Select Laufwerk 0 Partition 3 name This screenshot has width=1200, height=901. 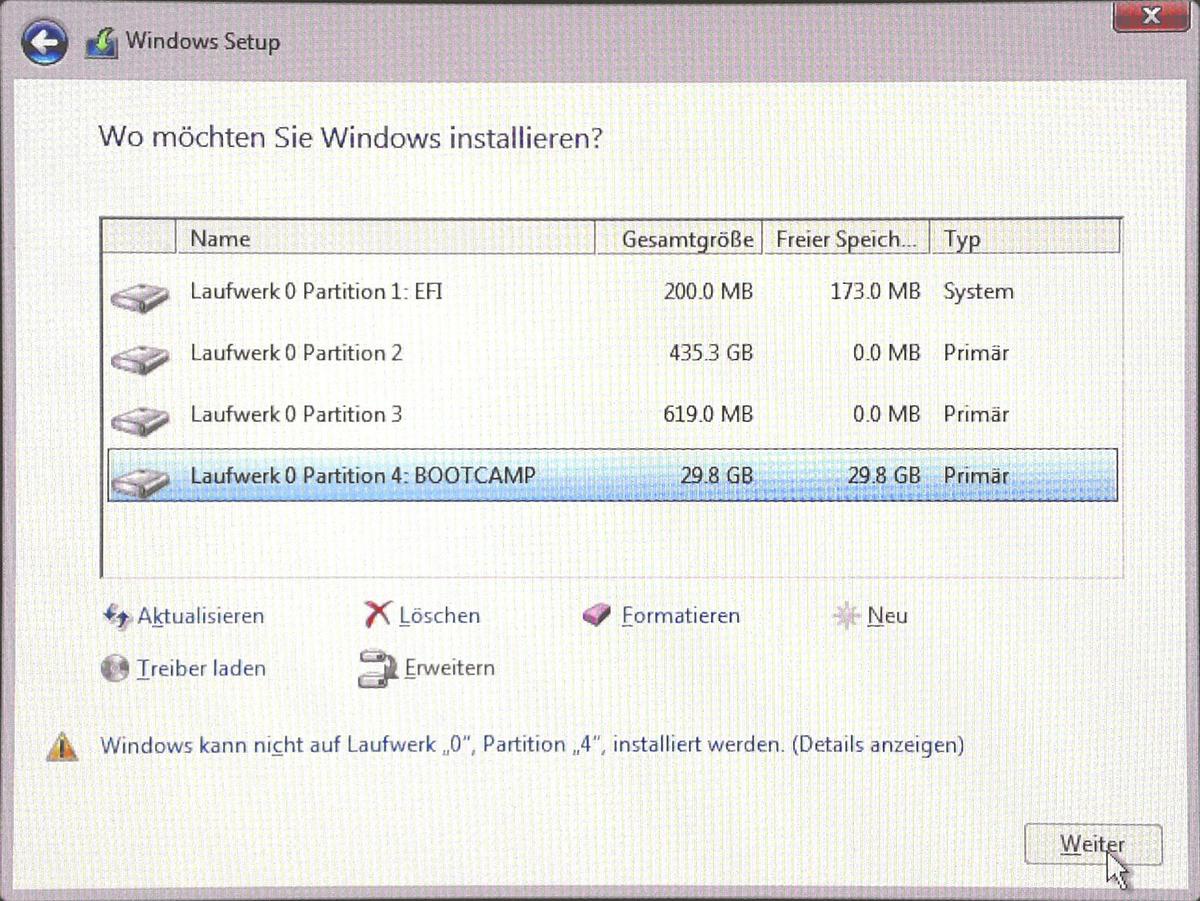click(x=296, y=414)
